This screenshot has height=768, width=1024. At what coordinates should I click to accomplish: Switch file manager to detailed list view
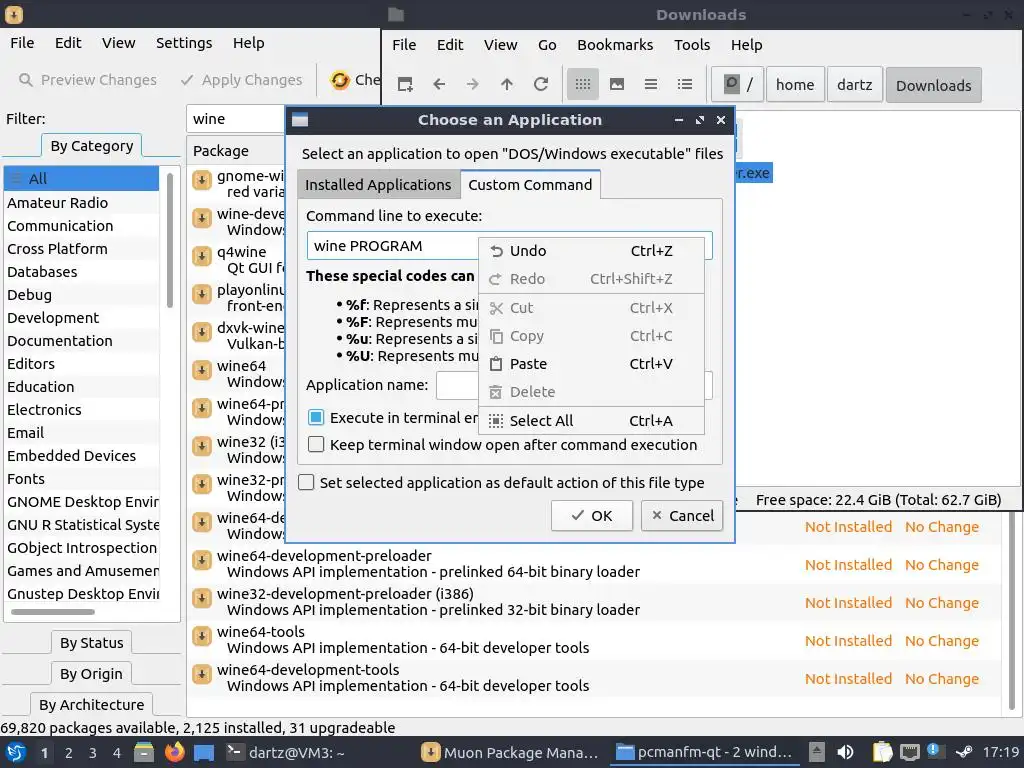pos(684,84)
